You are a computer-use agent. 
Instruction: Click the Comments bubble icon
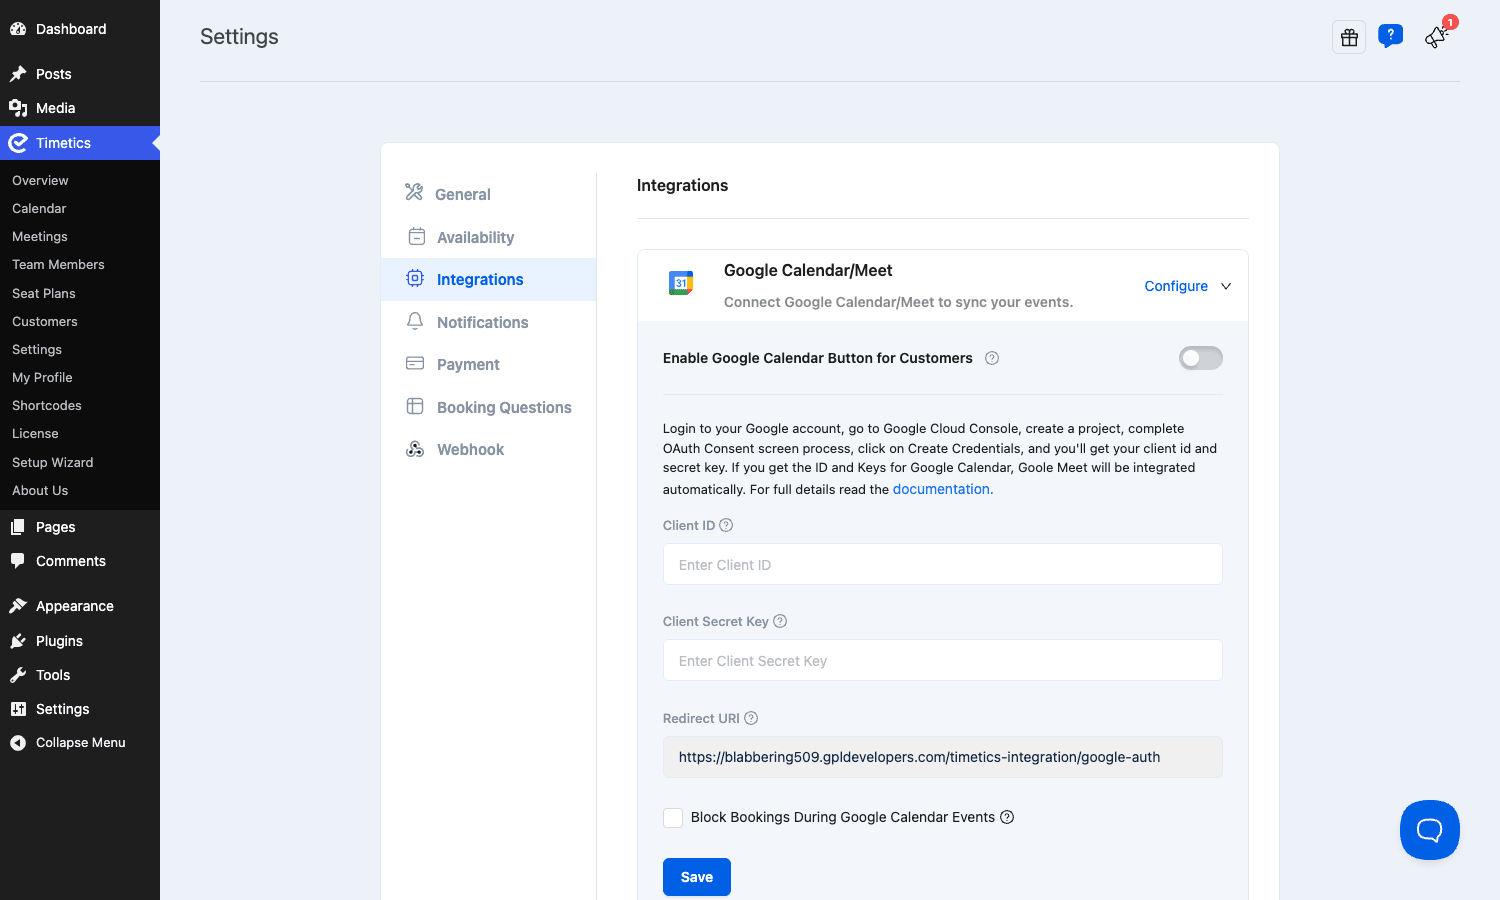[18, 561]
